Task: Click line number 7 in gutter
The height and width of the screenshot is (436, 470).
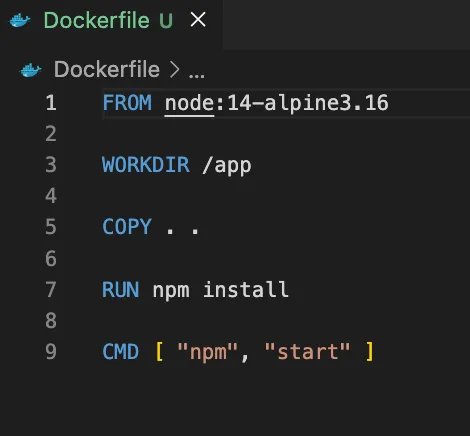Action: 51,289
